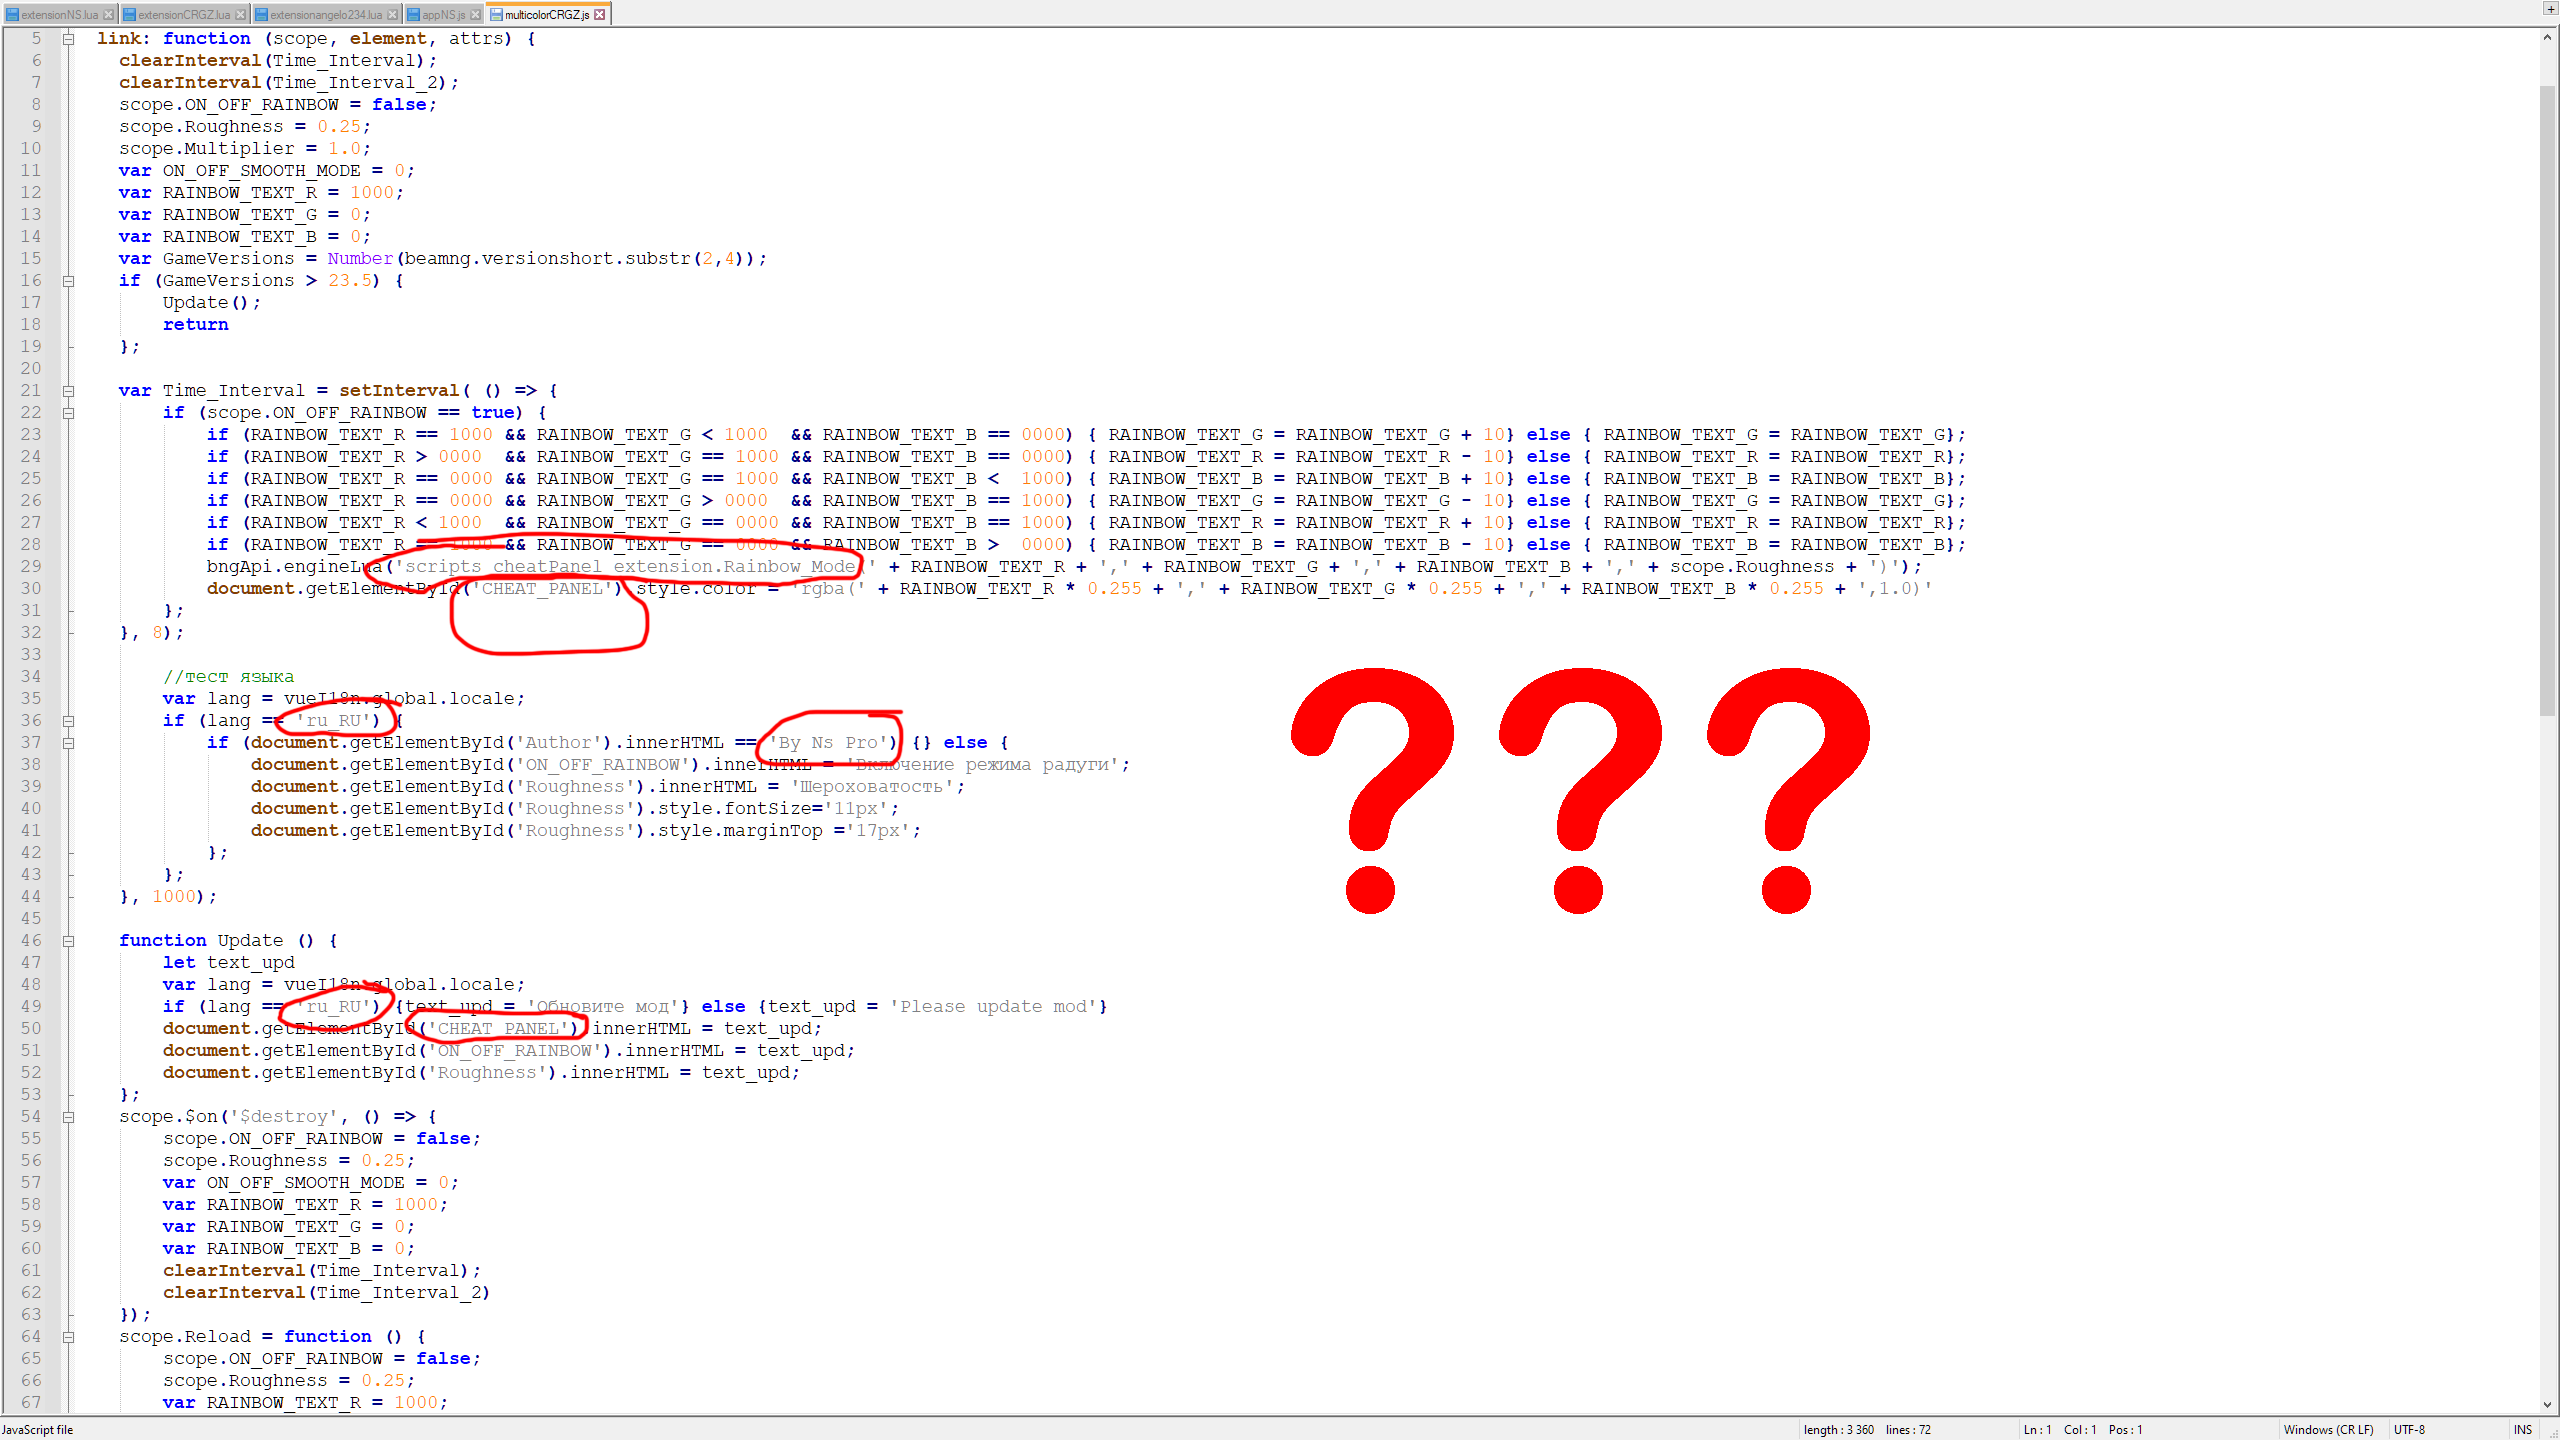Switch to the extensionangelo234.lua tab

(325, 15)
